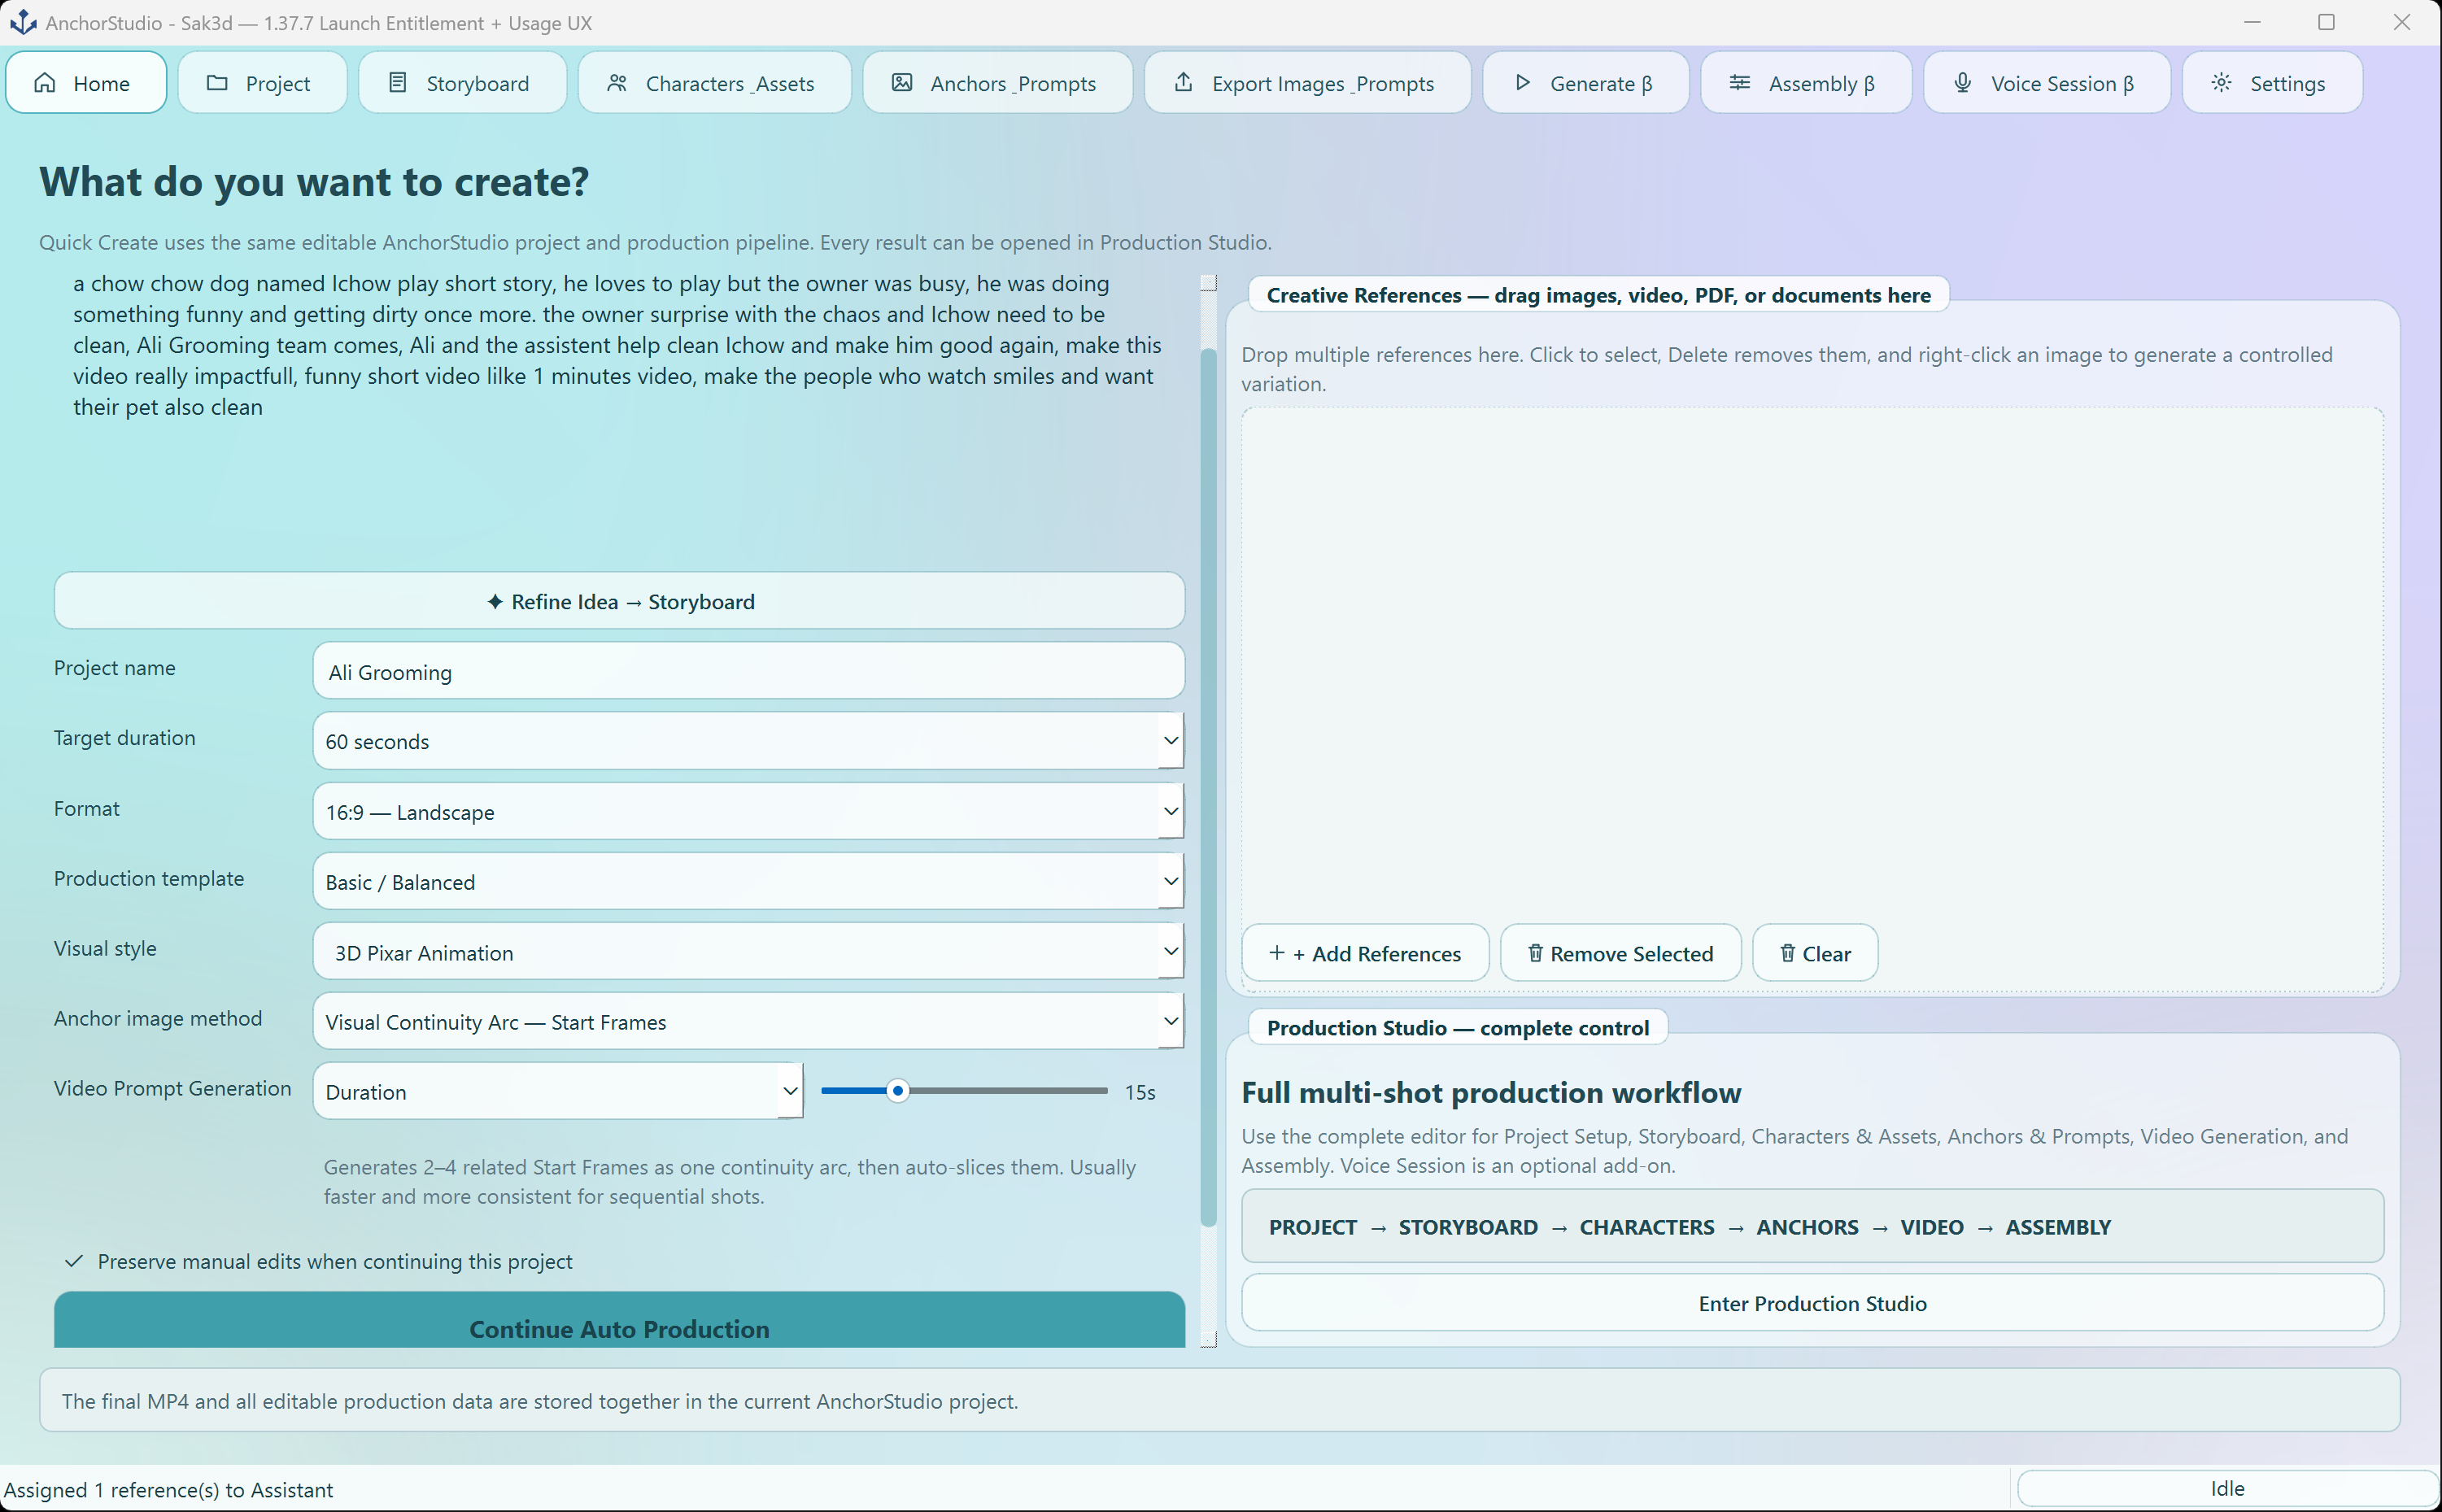Click the PROJECT → STORYBOARD workflow strip
The width and height of the screenshot is (2442, 1512).
point(1812,1226)
